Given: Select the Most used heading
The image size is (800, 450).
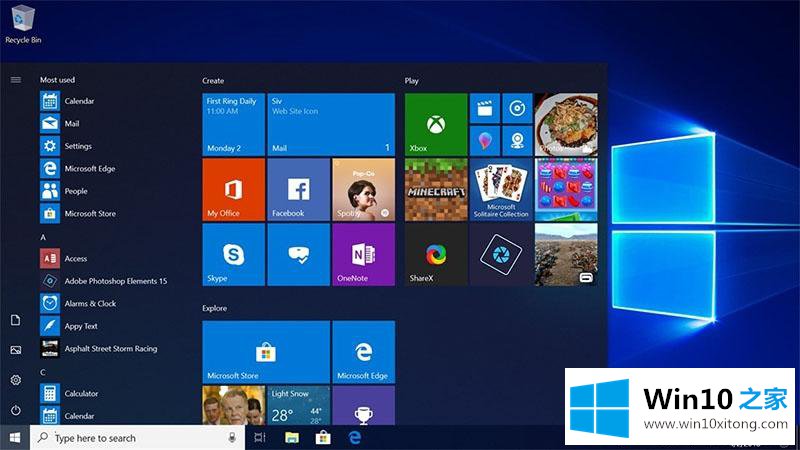Looking at the screenshot, I should 57,80.
